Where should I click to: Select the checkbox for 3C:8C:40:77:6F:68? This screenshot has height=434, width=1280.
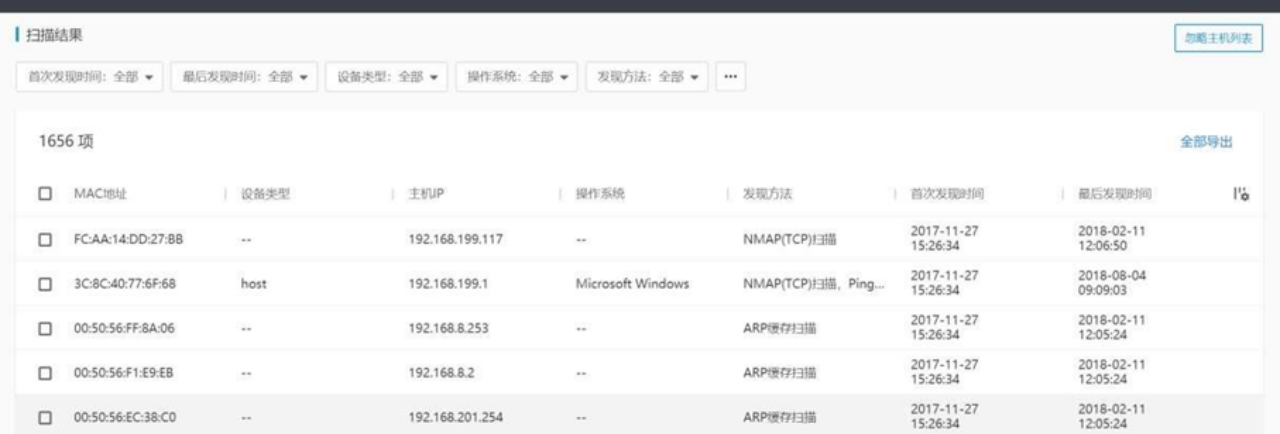[45, 283]
